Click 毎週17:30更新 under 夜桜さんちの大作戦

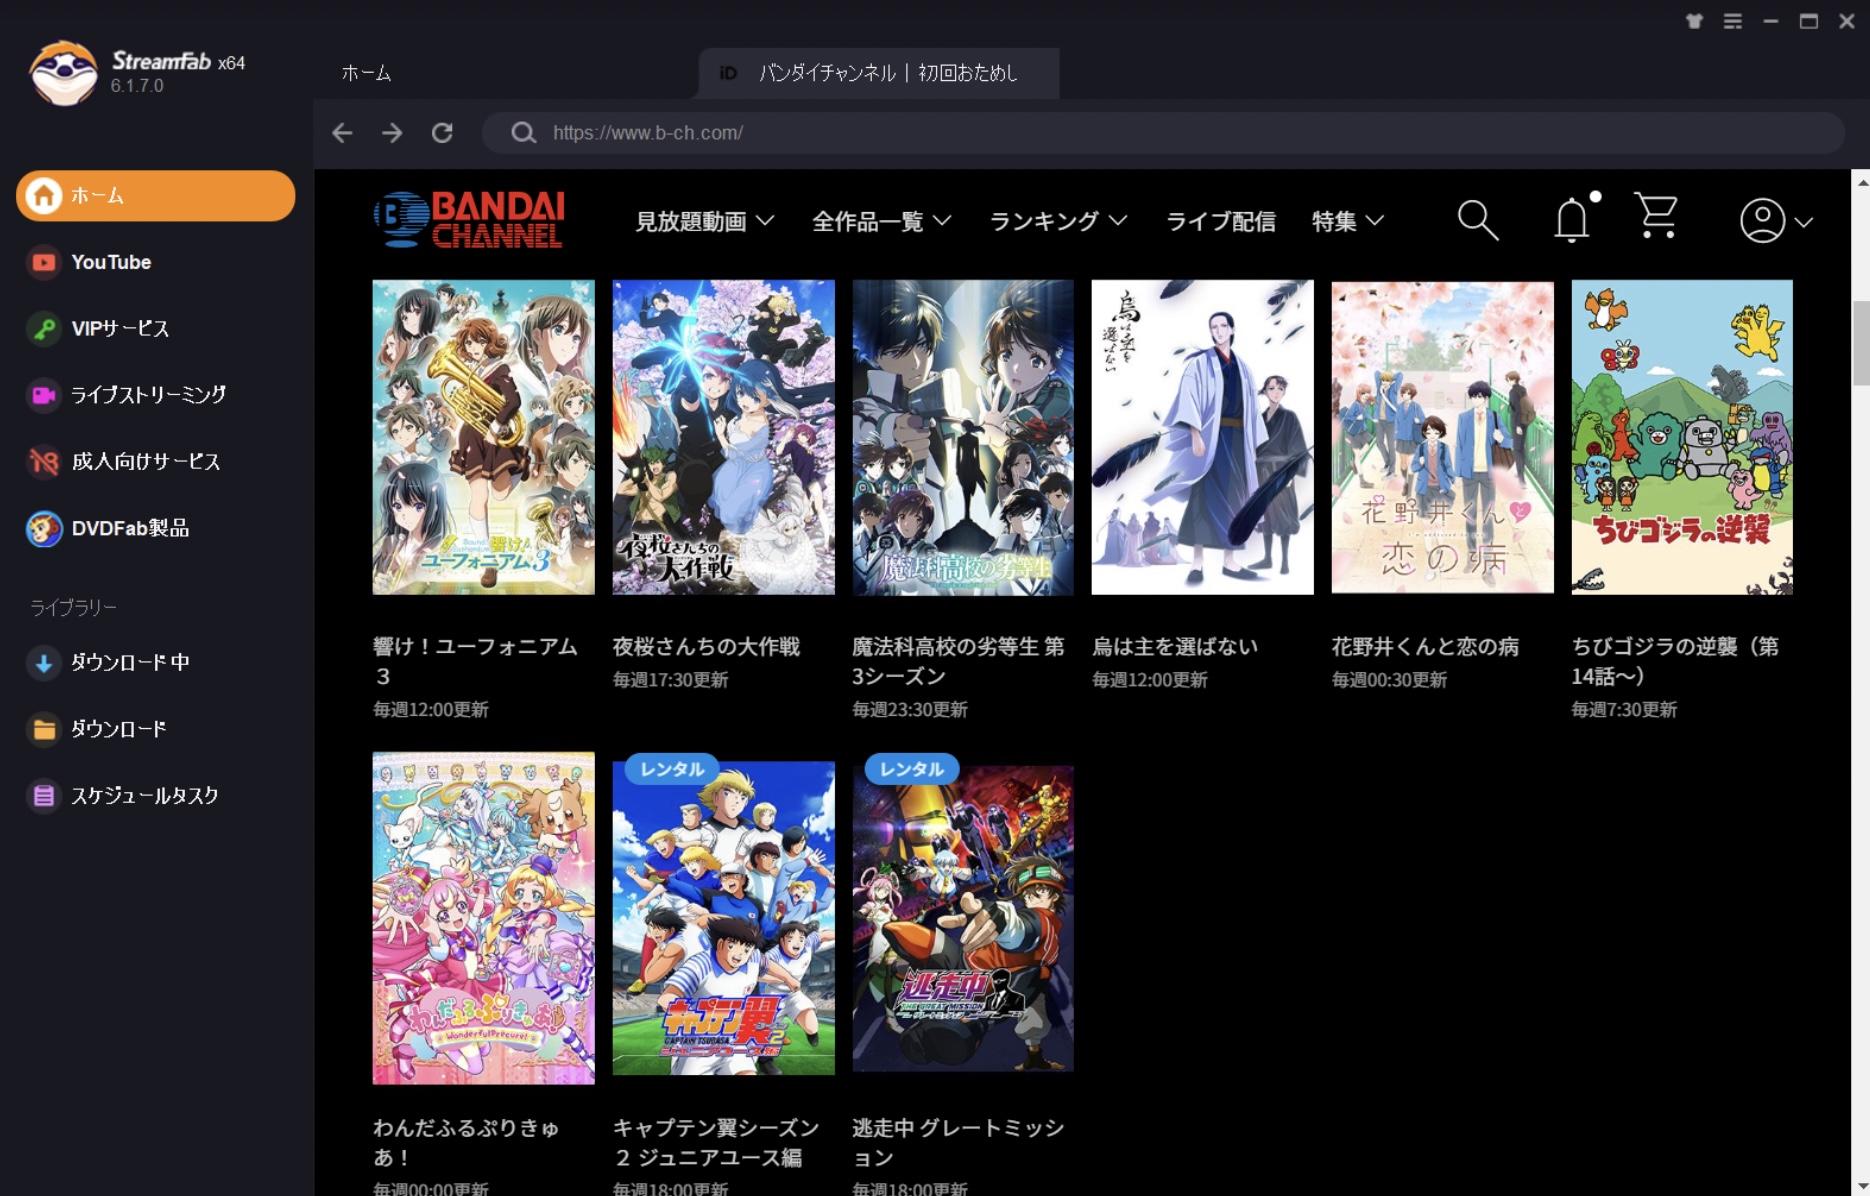point(670,680)
